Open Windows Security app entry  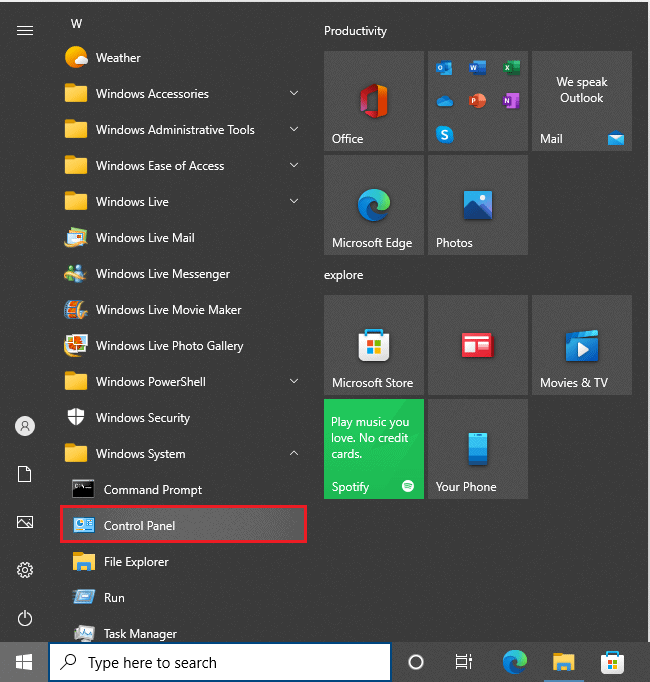(142, 418)
